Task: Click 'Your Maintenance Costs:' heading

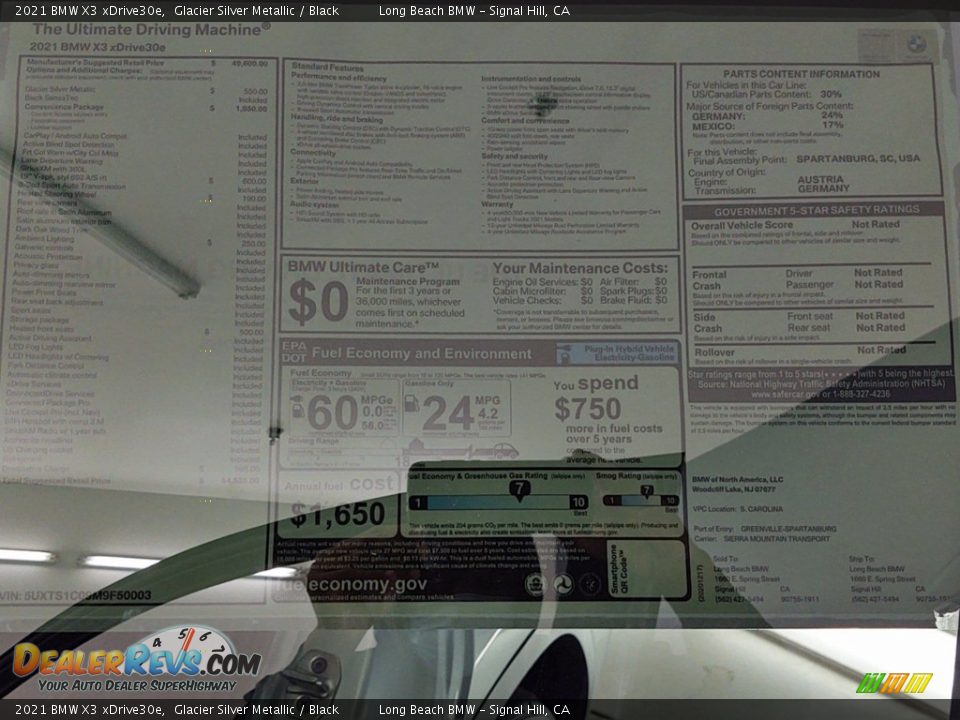Action: click(x=580, y=268)
